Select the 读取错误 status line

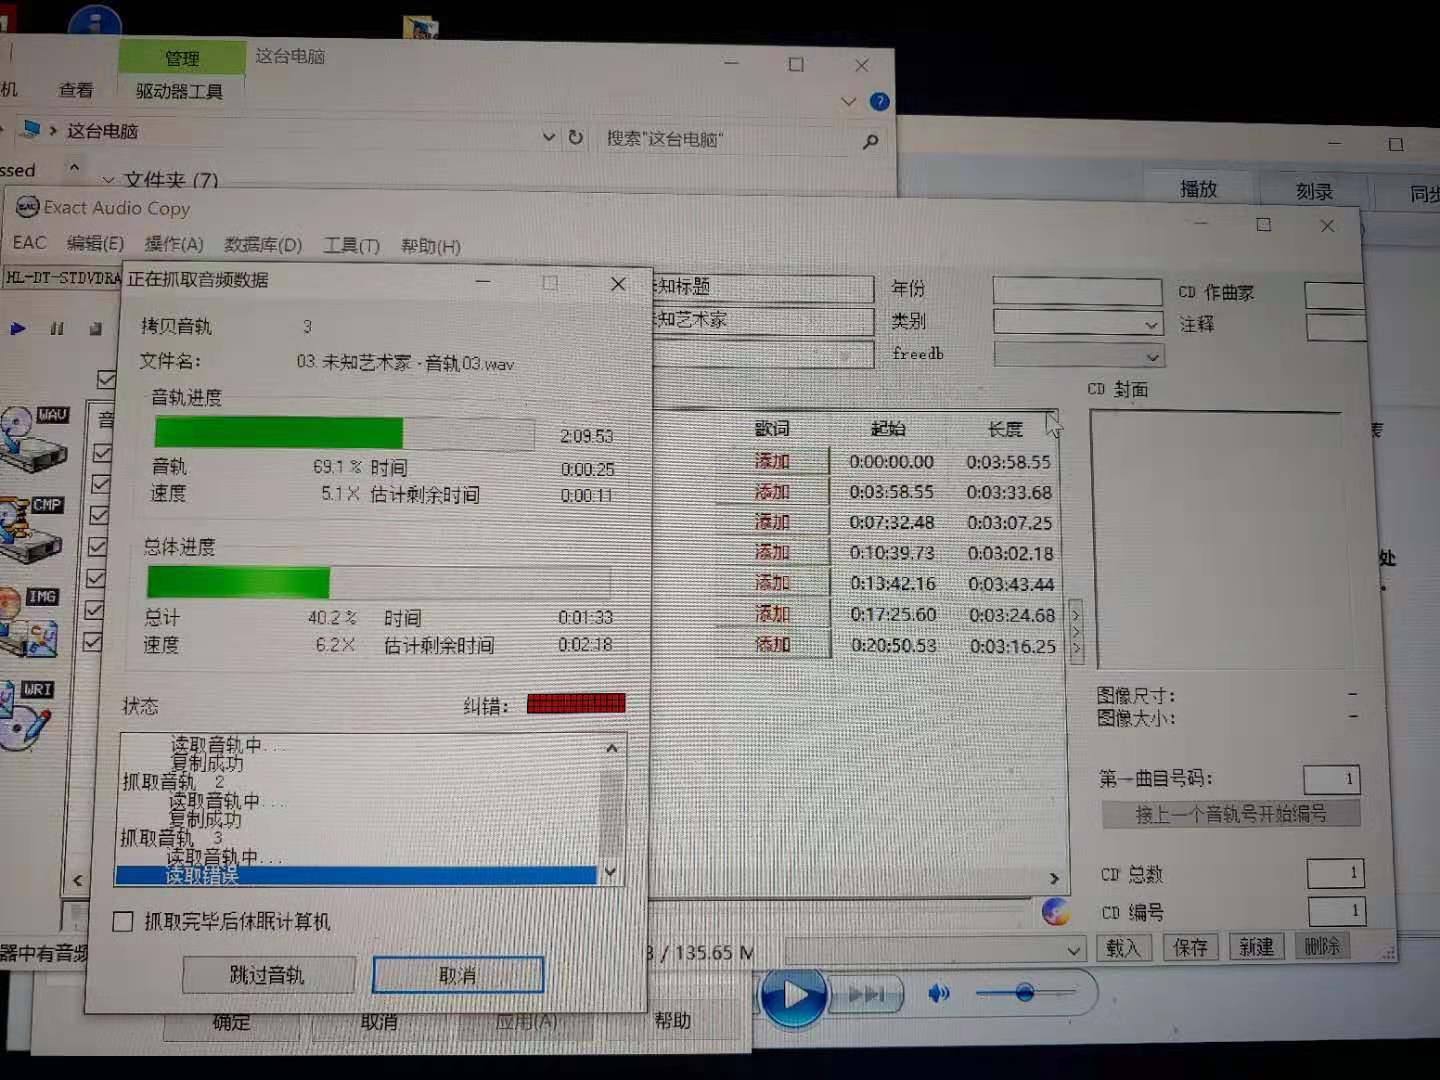[357, 876]
